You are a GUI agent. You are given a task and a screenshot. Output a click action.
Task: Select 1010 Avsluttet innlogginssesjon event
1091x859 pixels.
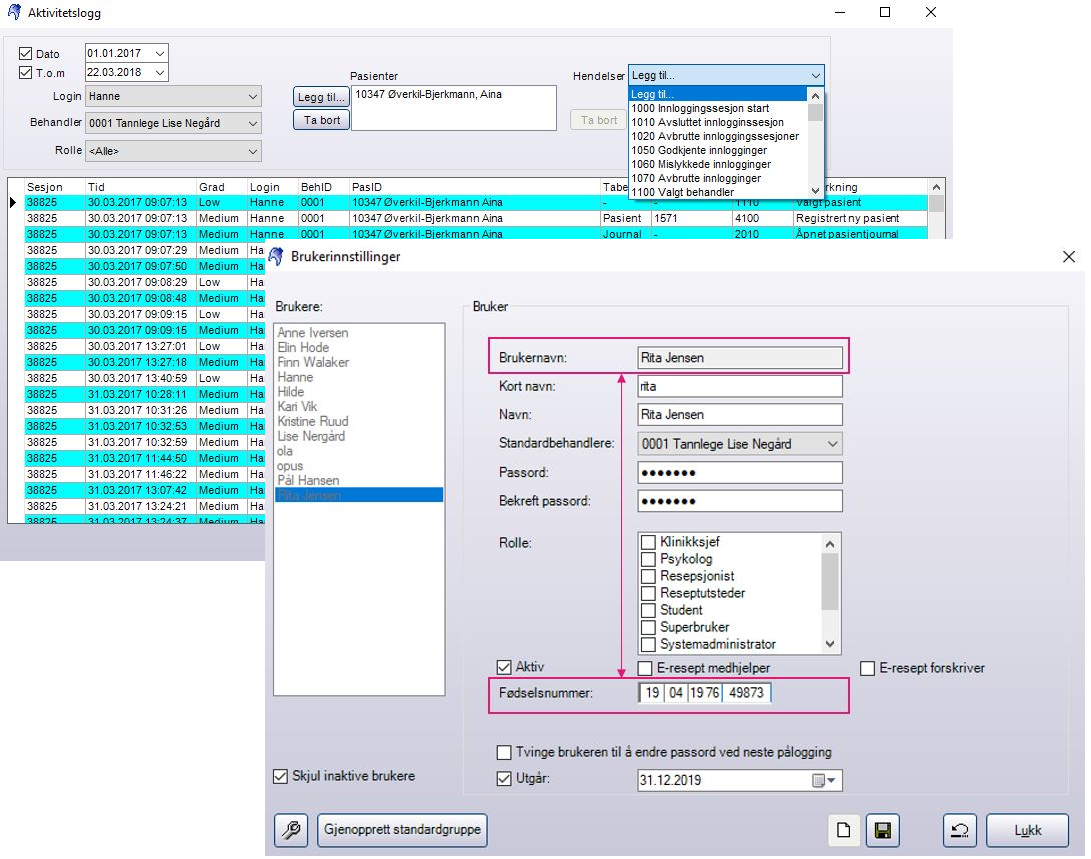coord(717,122)
